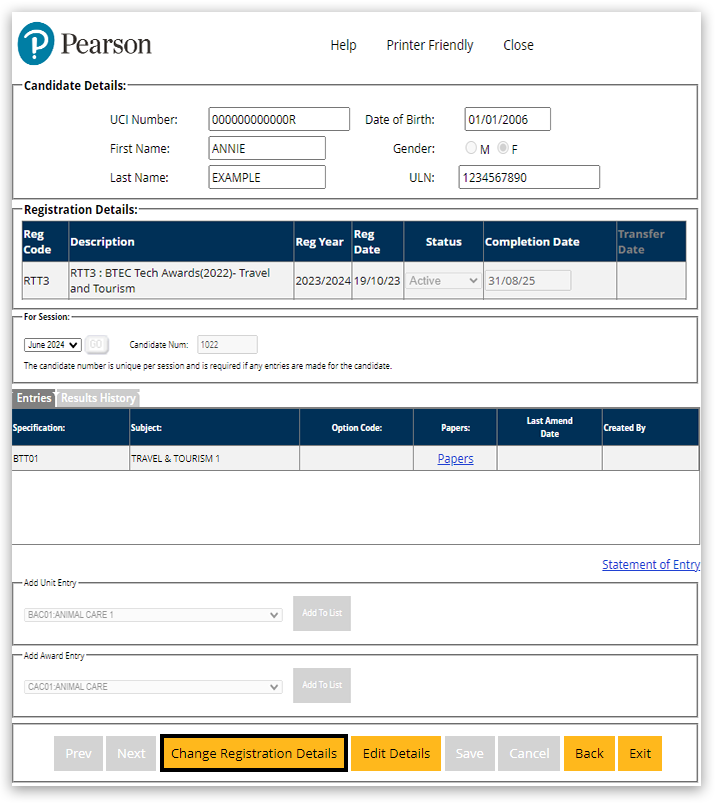This screenshot has height=804, width=719.
Task: Open the Add Unit Entry dropdown
Action: (x=153, y=615)
